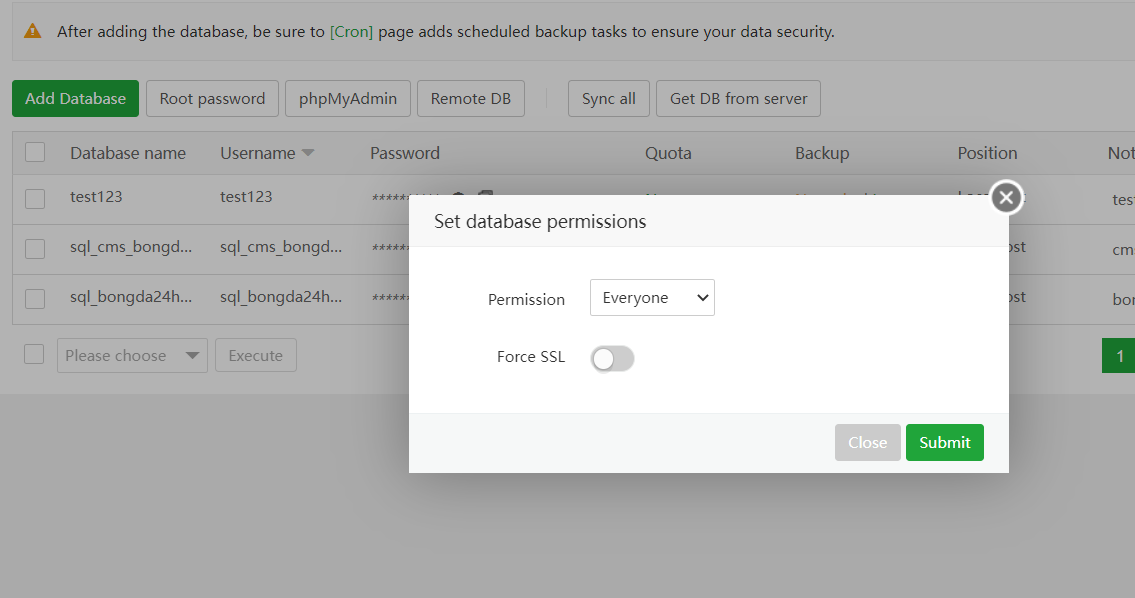Open the Please choose batch action dropdown
Viewport: 1135px width, 598px height.
tap(131, 355)
